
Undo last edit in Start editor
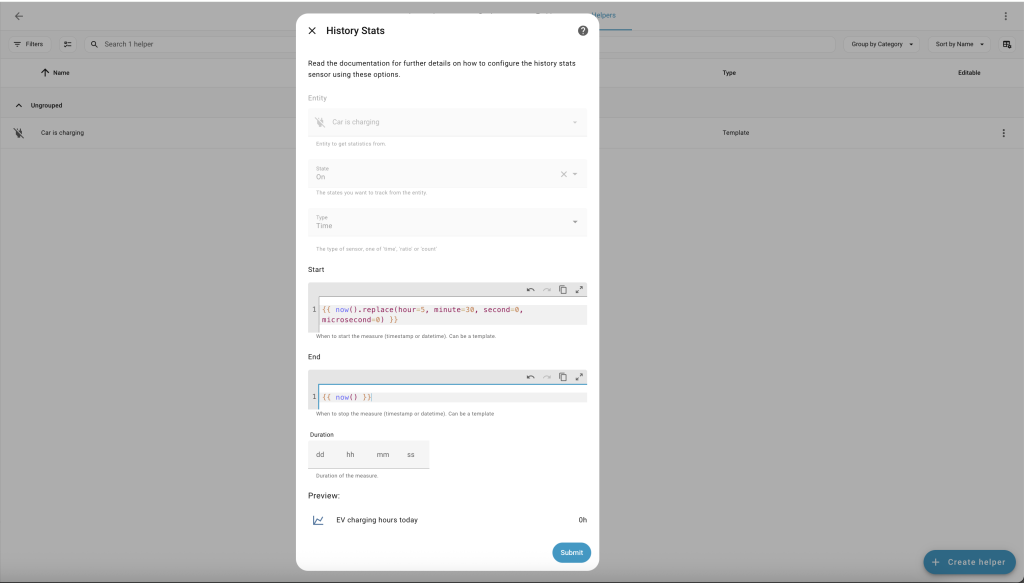[531, 290]
